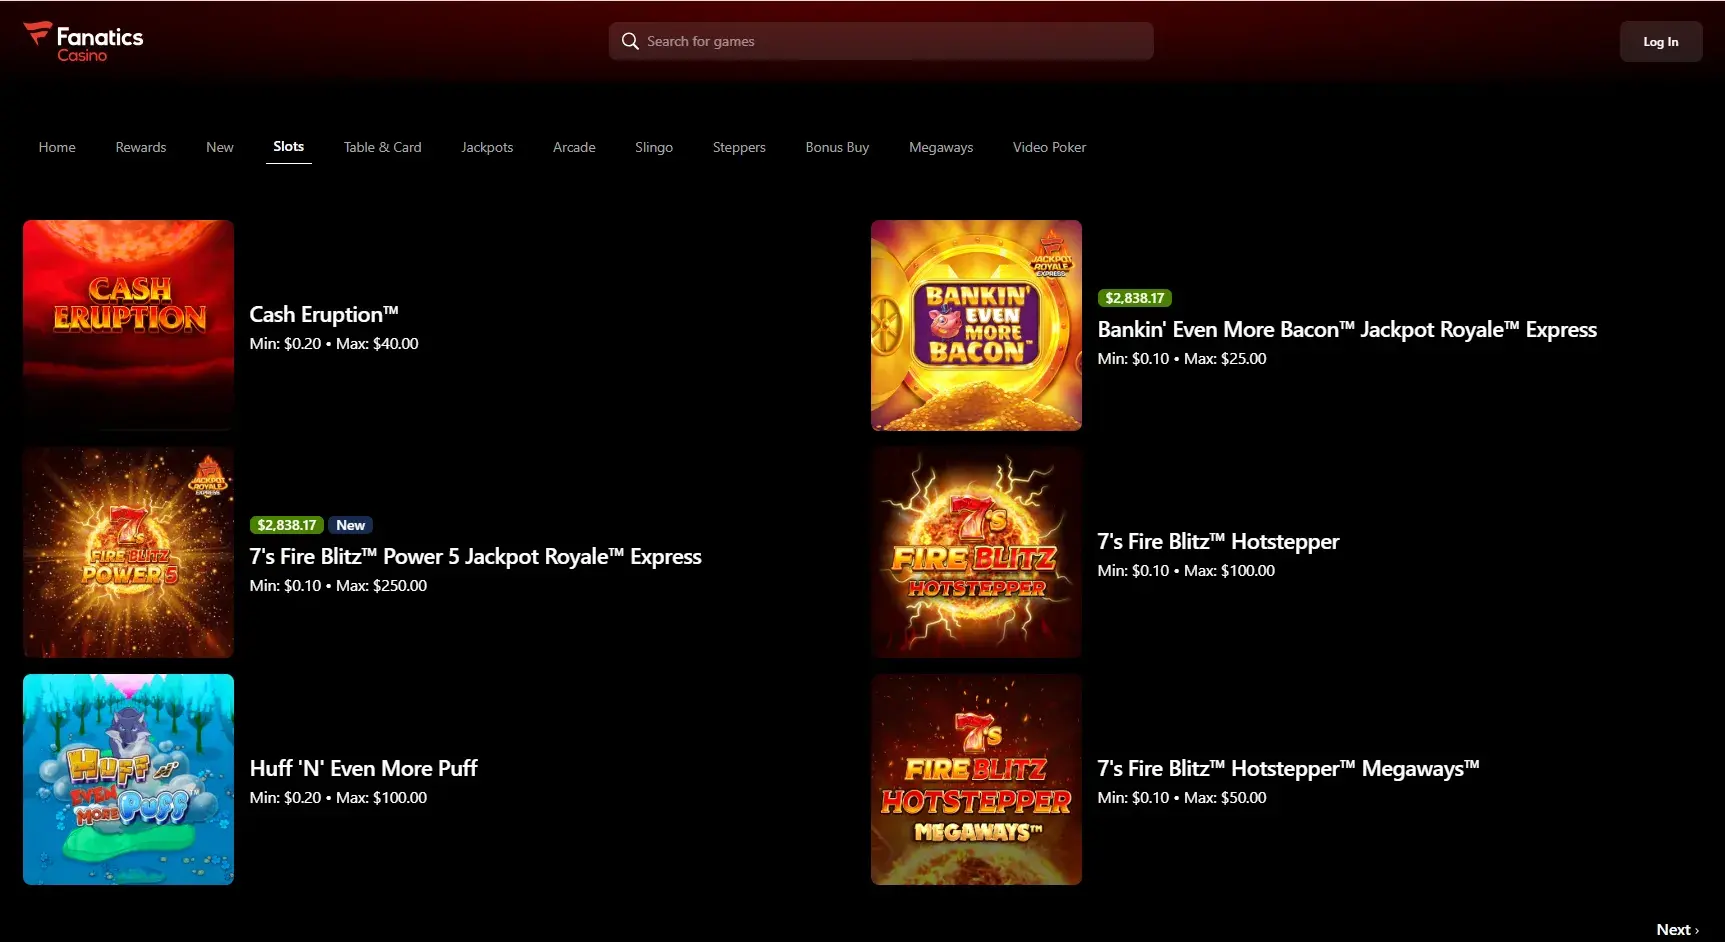Click the Min: $0.10 • Max: $50.00 text
This screenshot has height=942, width=1725.
point(1182,797)
